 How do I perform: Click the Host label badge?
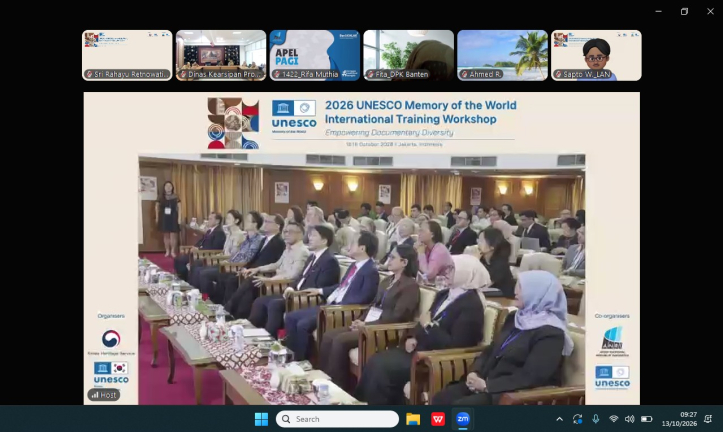point(104,395)
